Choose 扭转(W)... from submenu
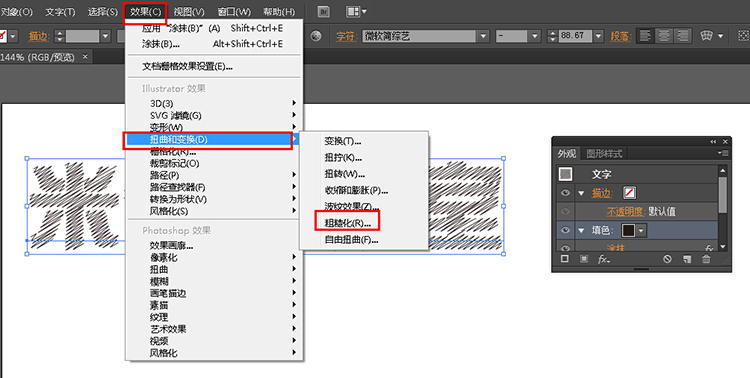Image resolution: width=750 pixels, height=378 pixels. pos(345,174)
